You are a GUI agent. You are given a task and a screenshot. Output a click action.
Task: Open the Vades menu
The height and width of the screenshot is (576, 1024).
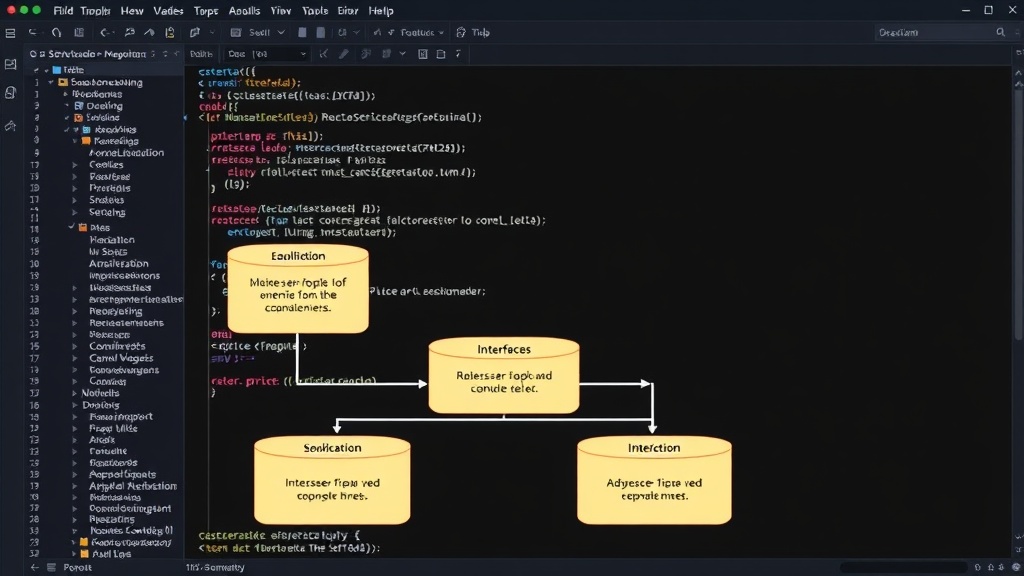(x=168, y=11)
